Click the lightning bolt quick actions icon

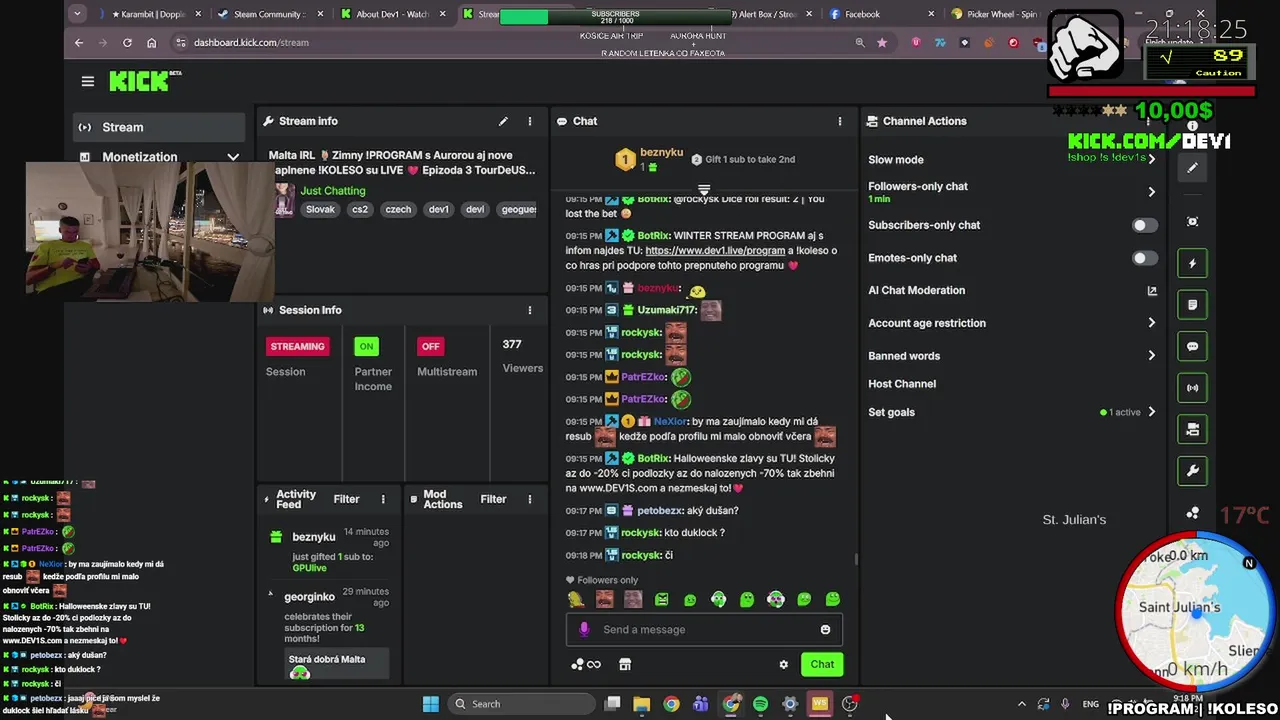pos(1192,263)
